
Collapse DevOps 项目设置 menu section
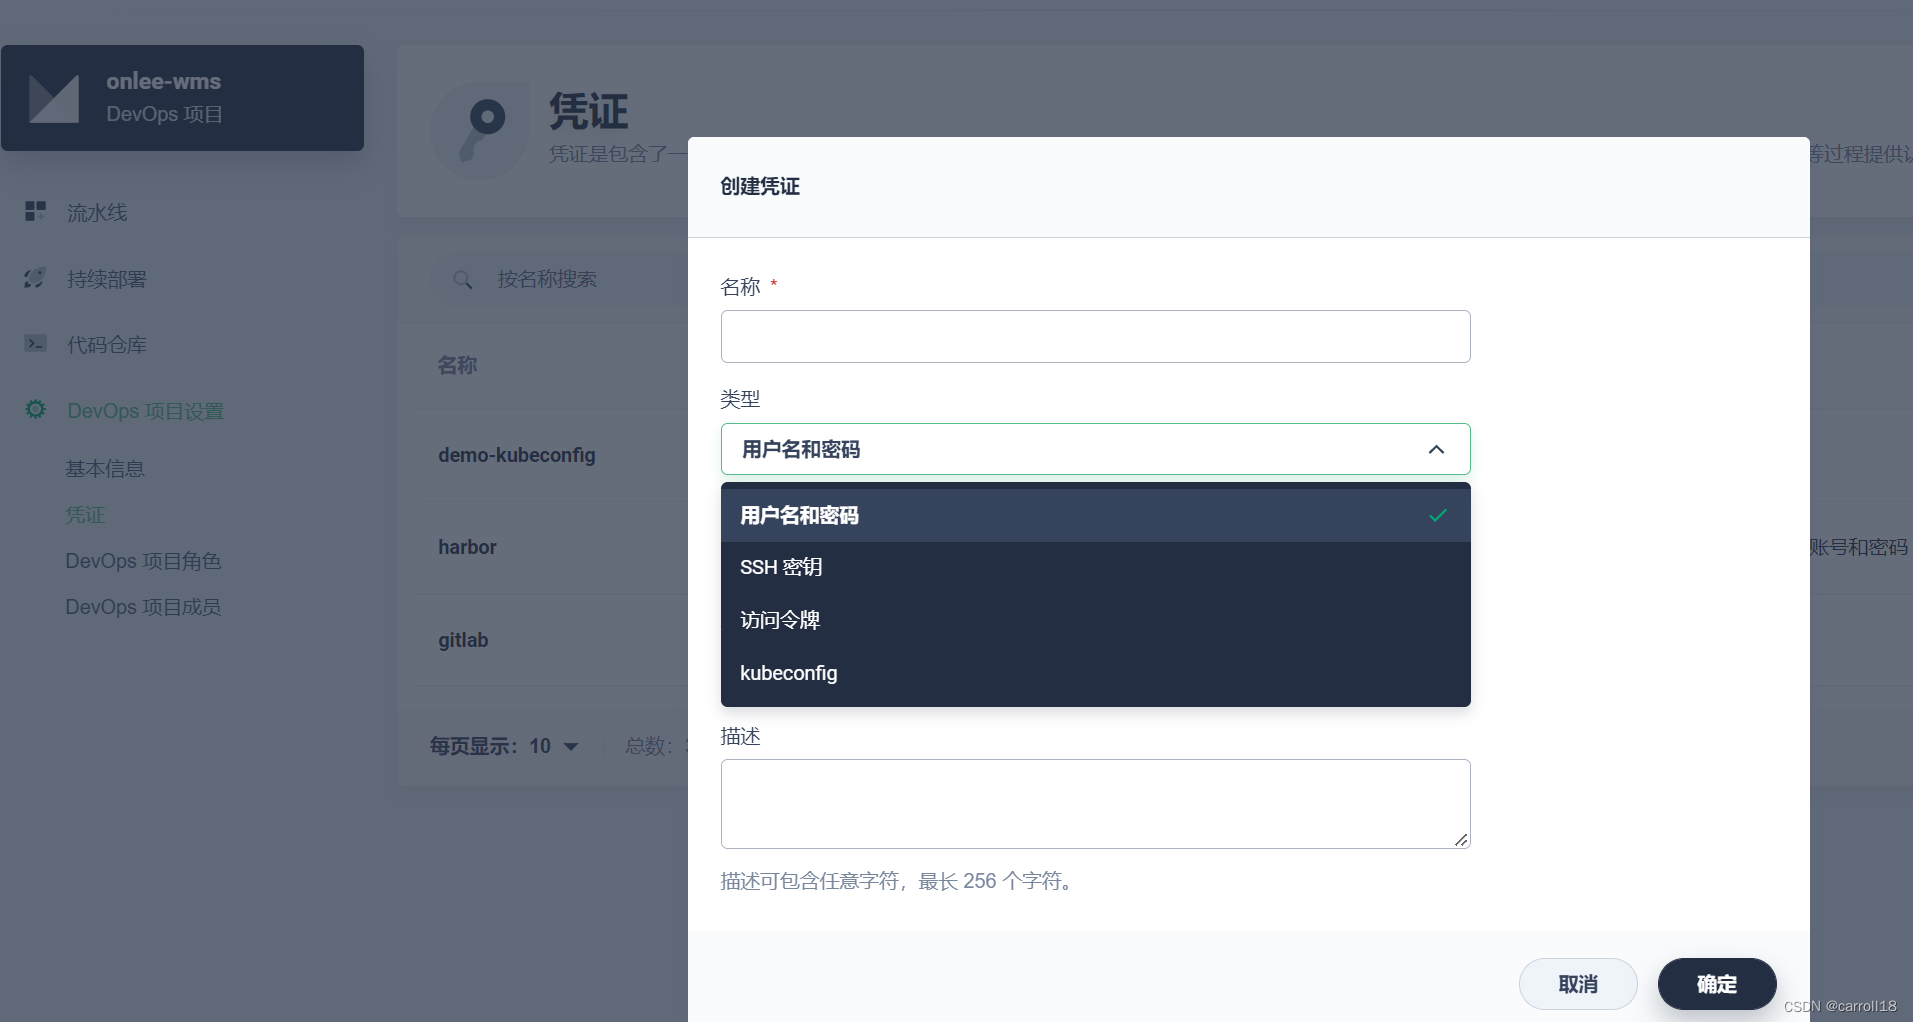click(x=145, y=411)
